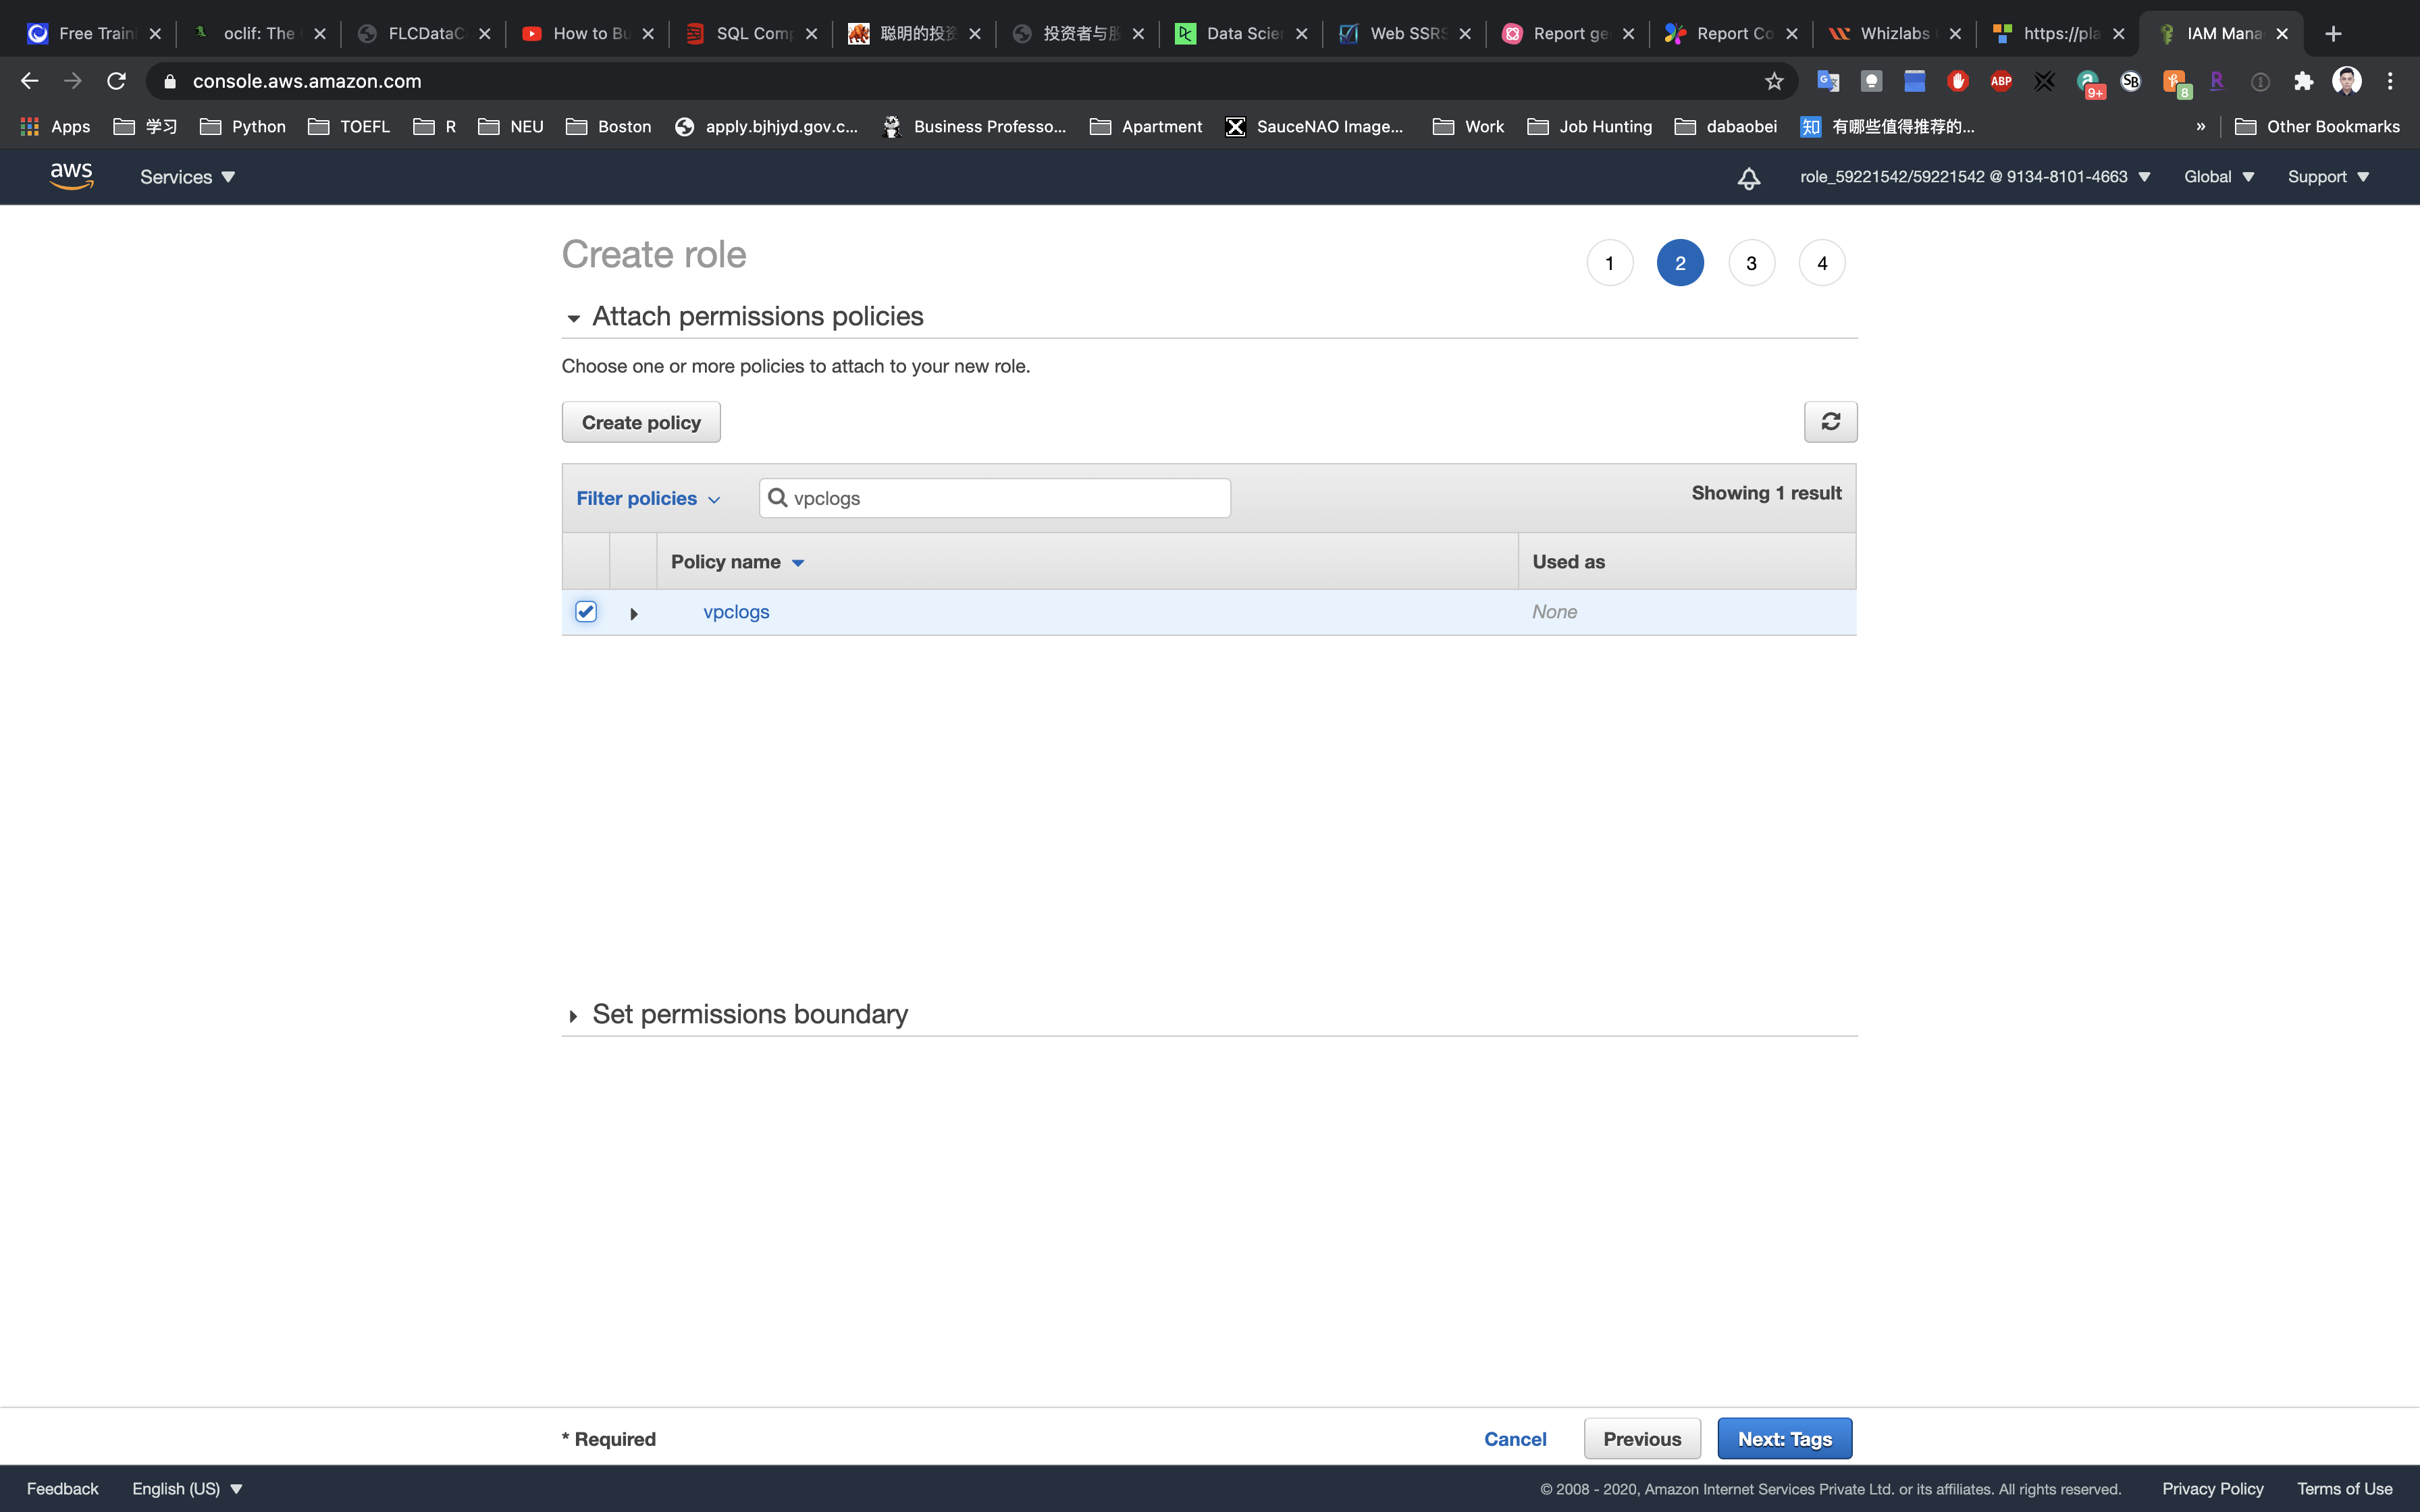Open the notifications bell icon
The height and width of the screenshot is (1512, 2420).
[x=1748, y=178]
